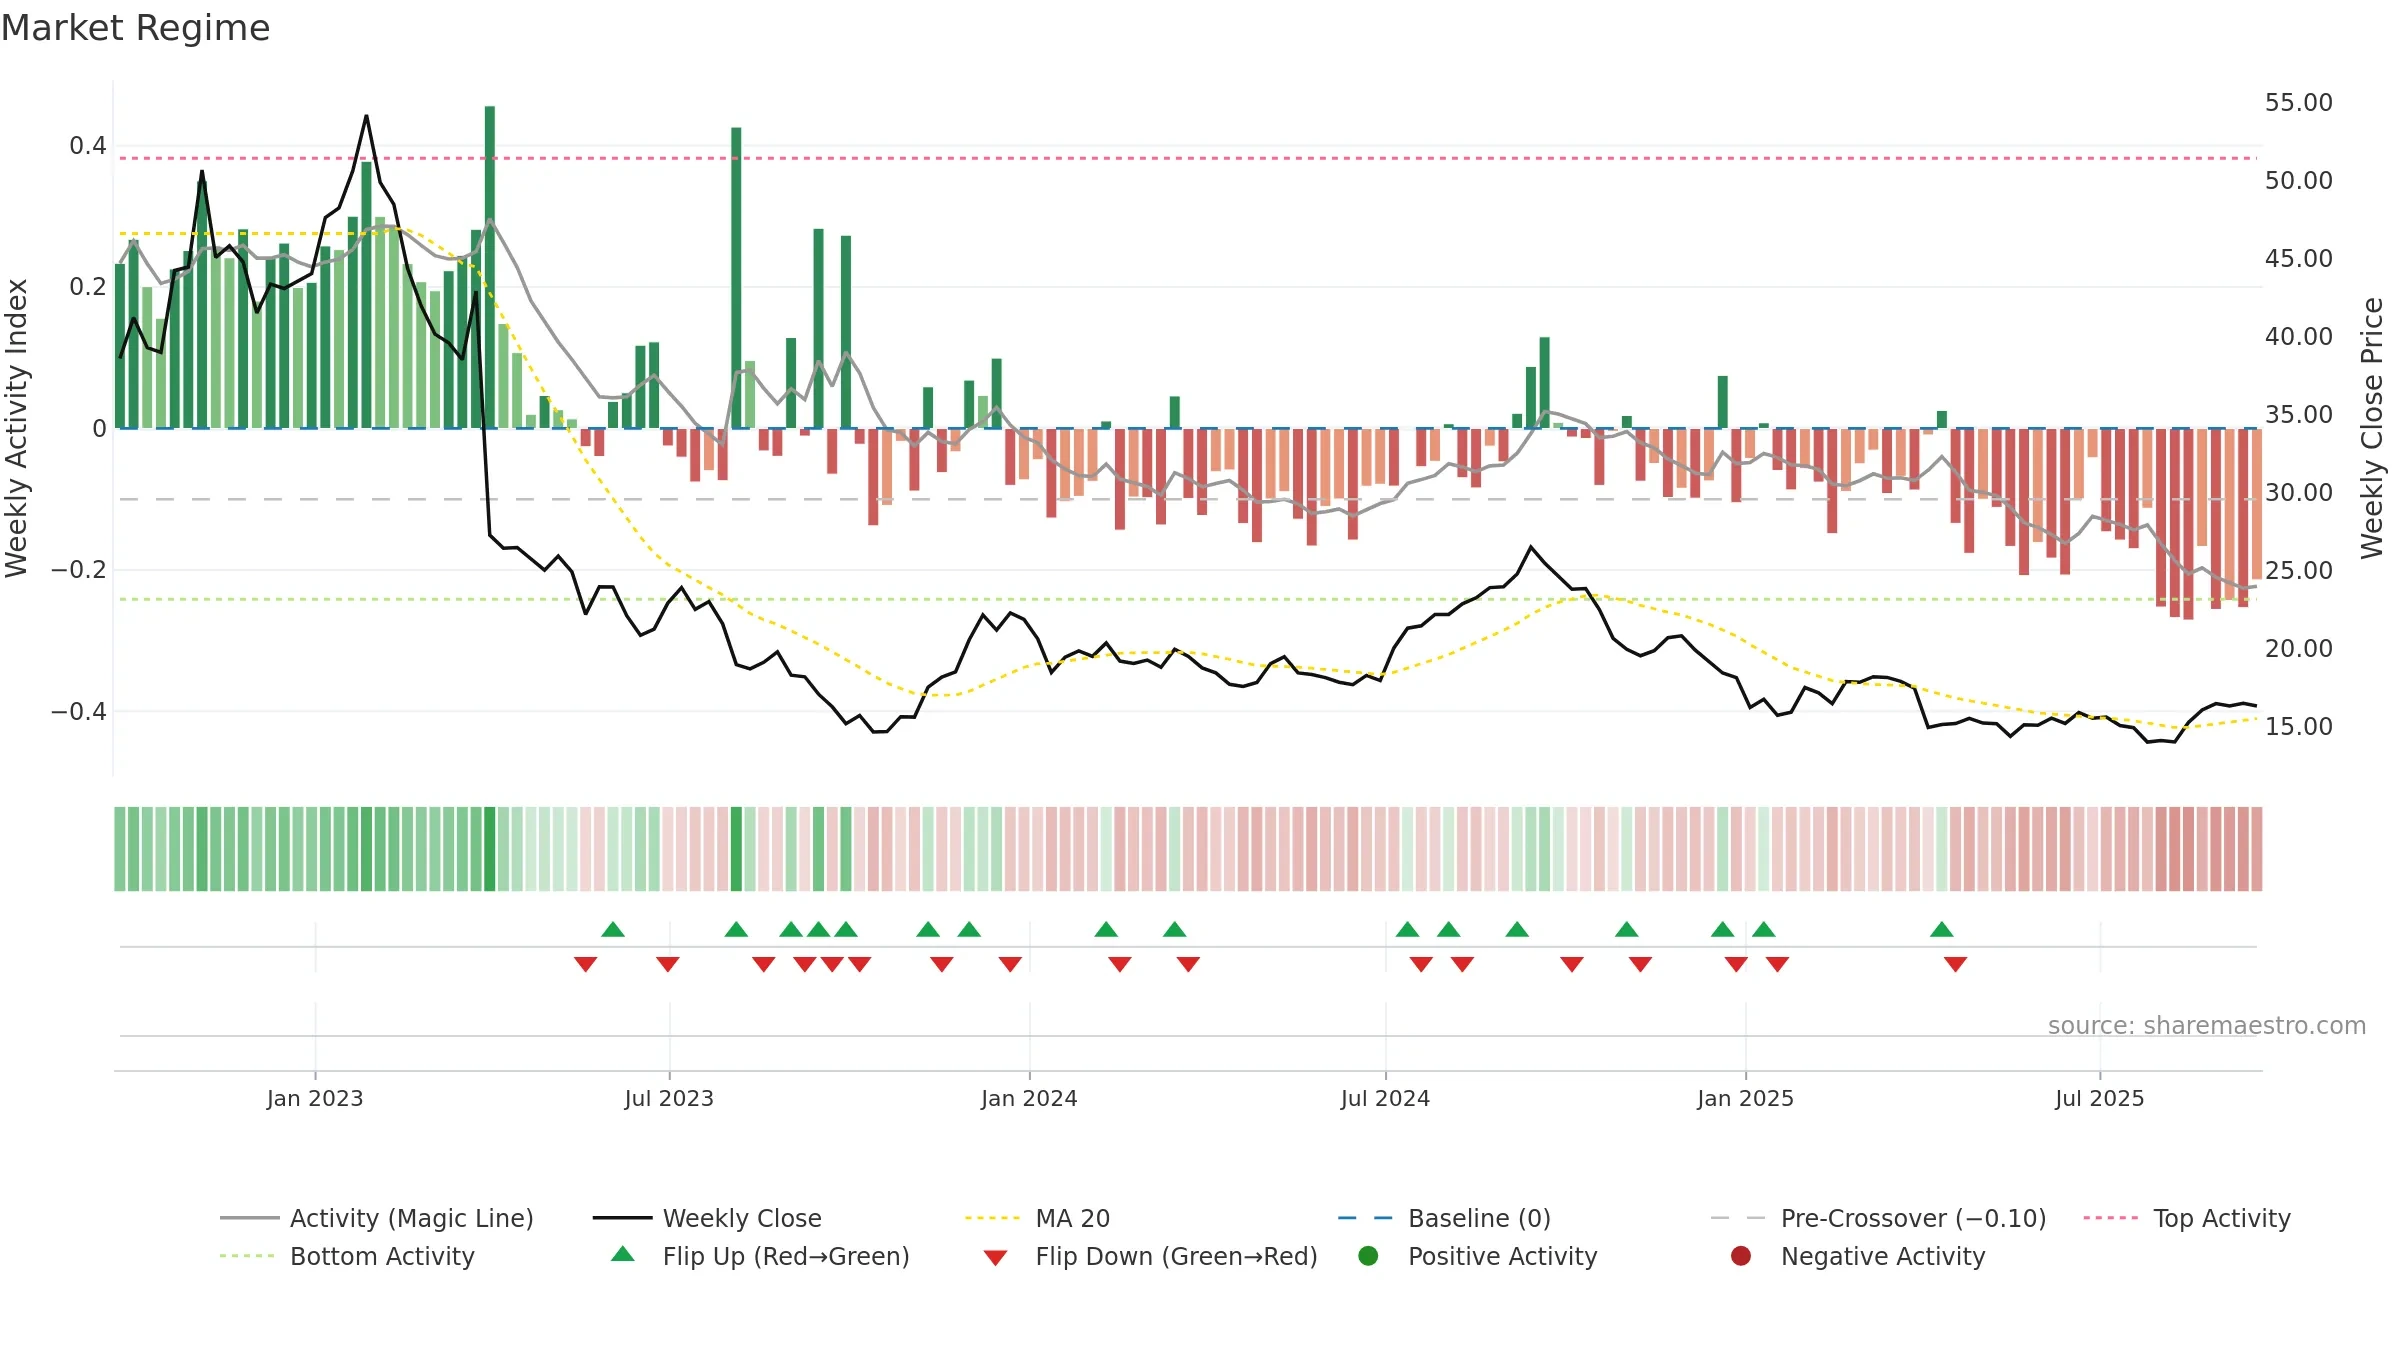Click the first green flip-up marker
The width and height of the screenshot is (2400, 1350).
tap(613, 929)
